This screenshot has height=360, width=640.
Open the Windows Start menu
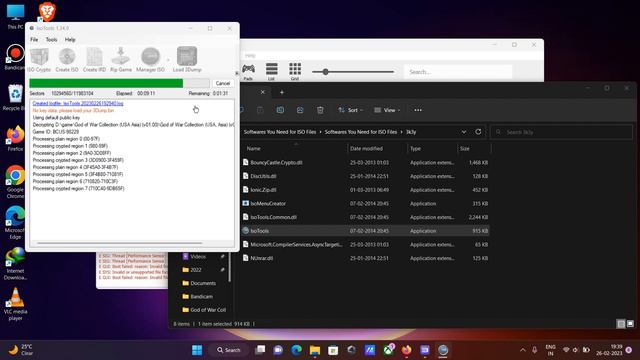tap(197, 350)
